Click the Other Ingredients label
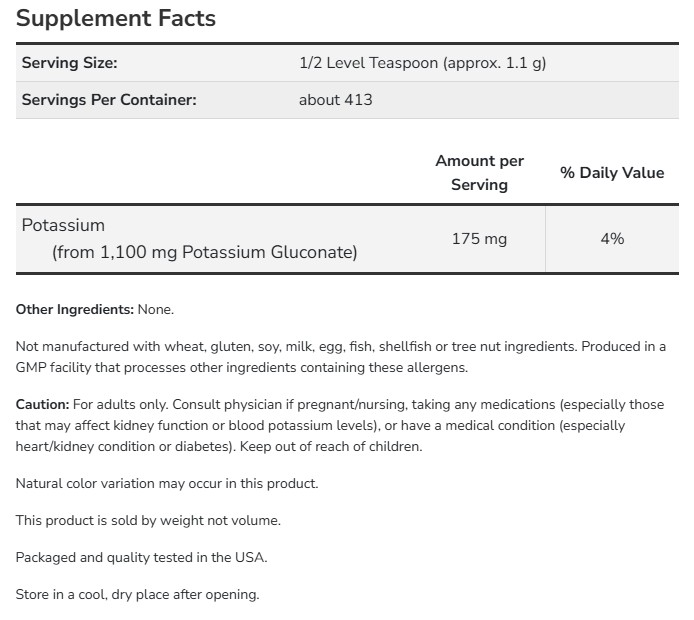Viewport: 694px width, 620px height. tap(74, 310)
